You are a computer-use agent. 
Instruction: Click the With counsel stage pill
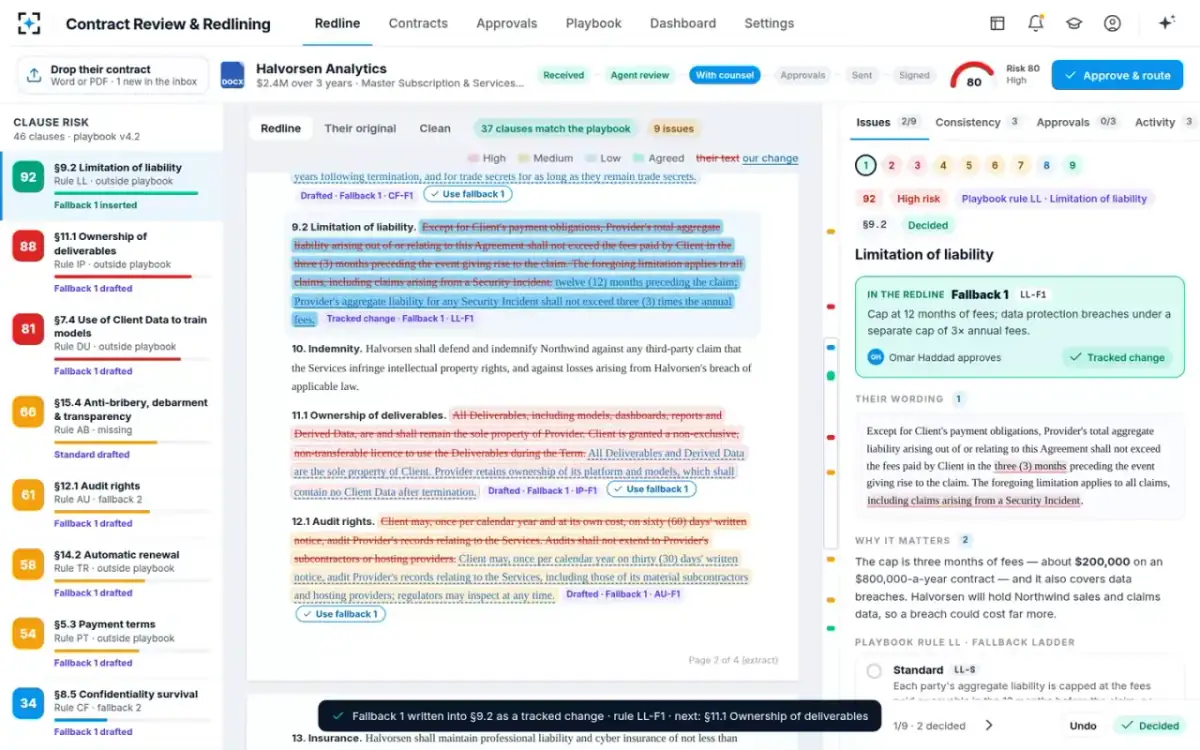click(x=725, y=75)
